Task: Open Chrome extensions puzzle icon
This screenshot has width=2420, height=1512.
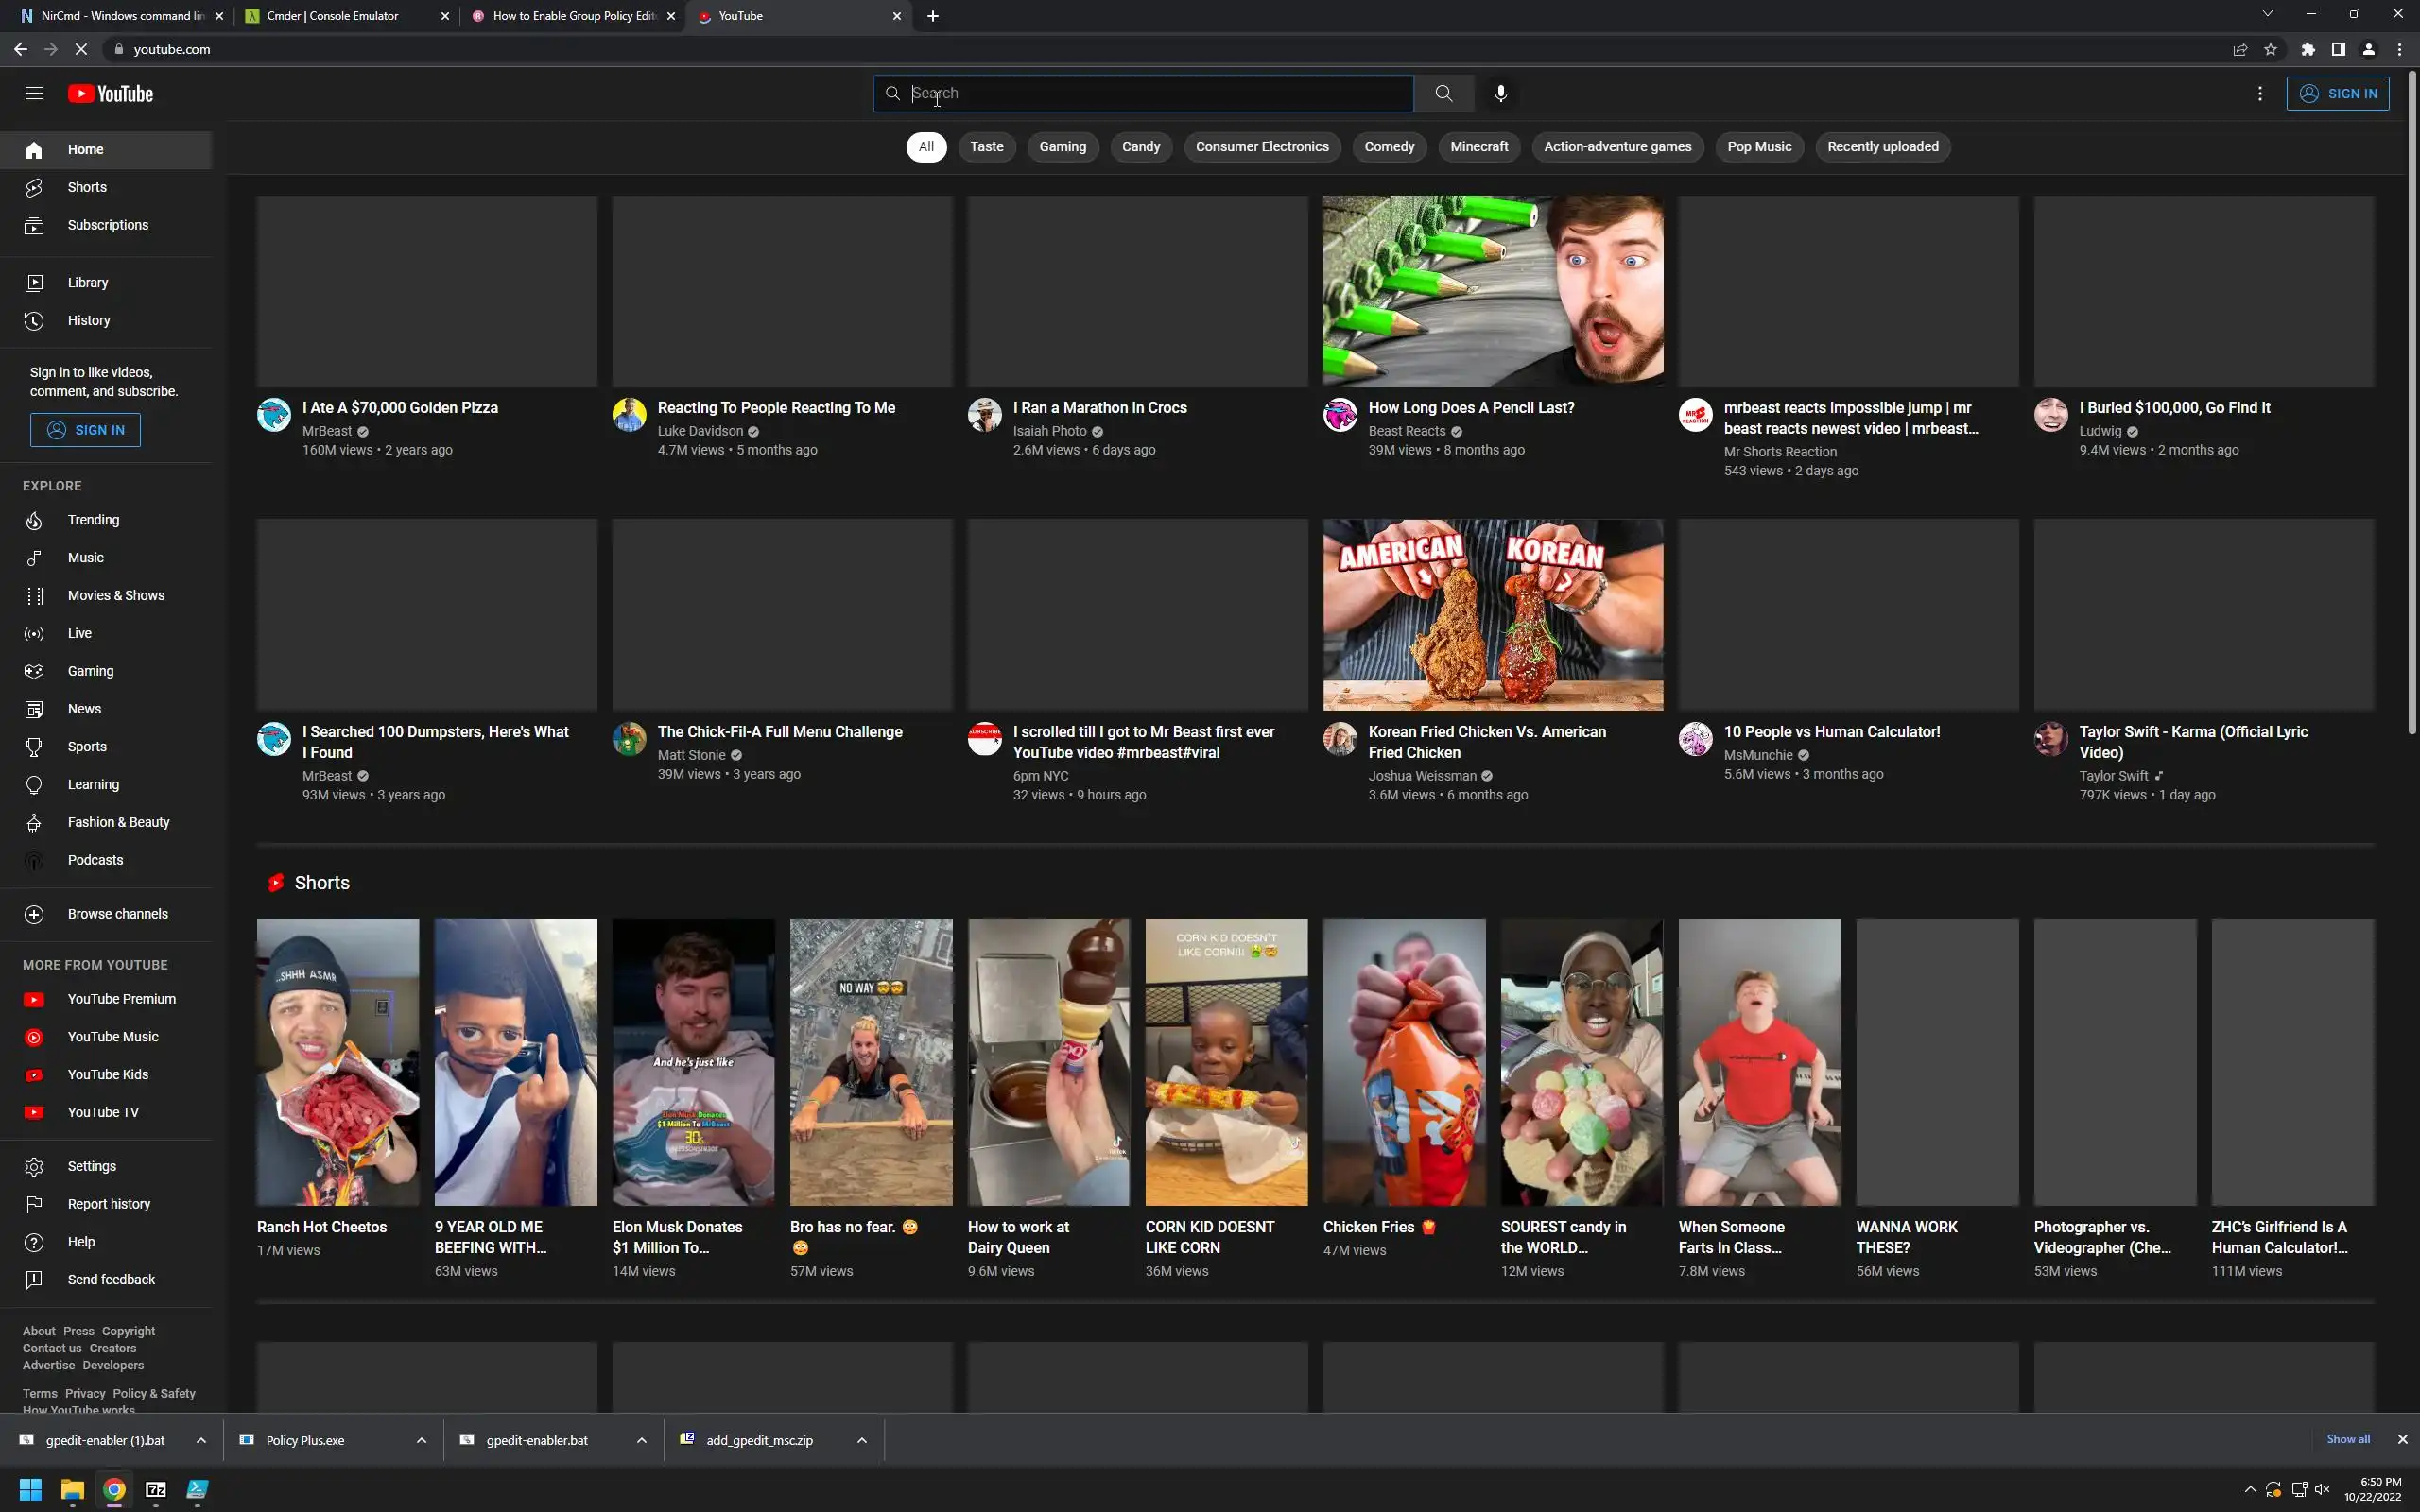Action: coord(2307,49)
